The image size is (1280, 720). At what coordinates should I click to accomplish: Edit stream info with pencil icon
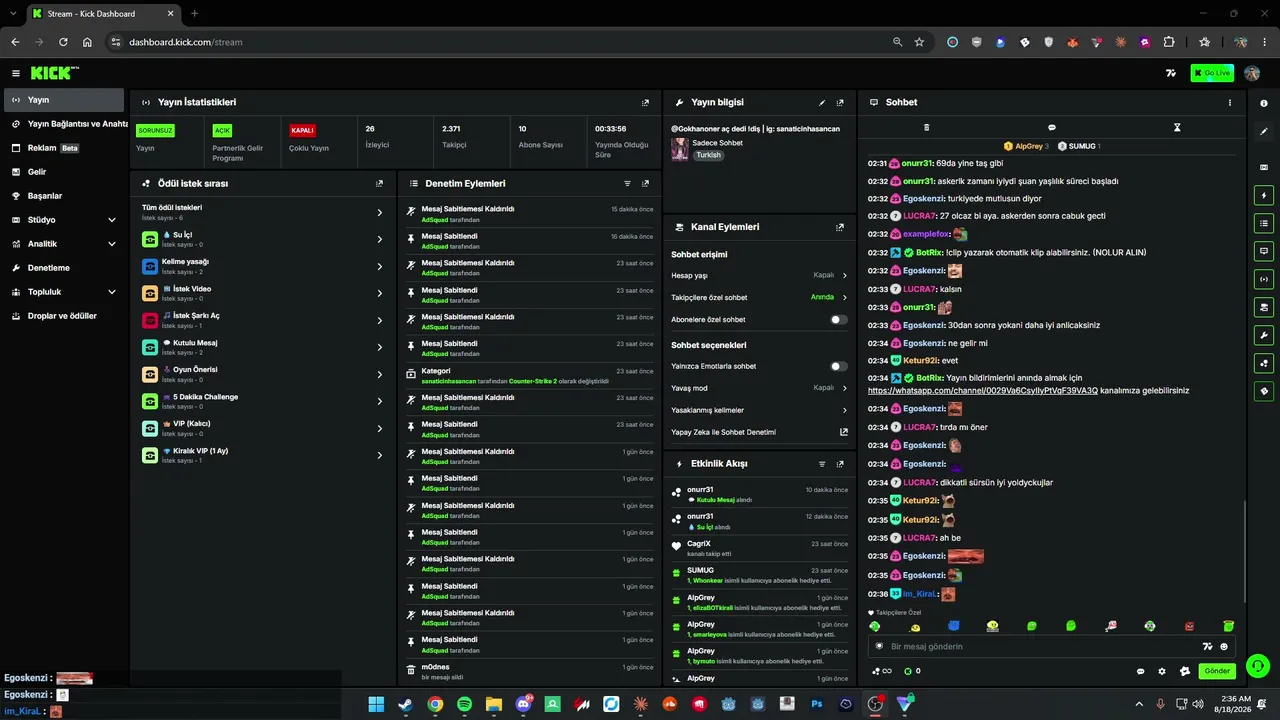click(x=822, y=102)
